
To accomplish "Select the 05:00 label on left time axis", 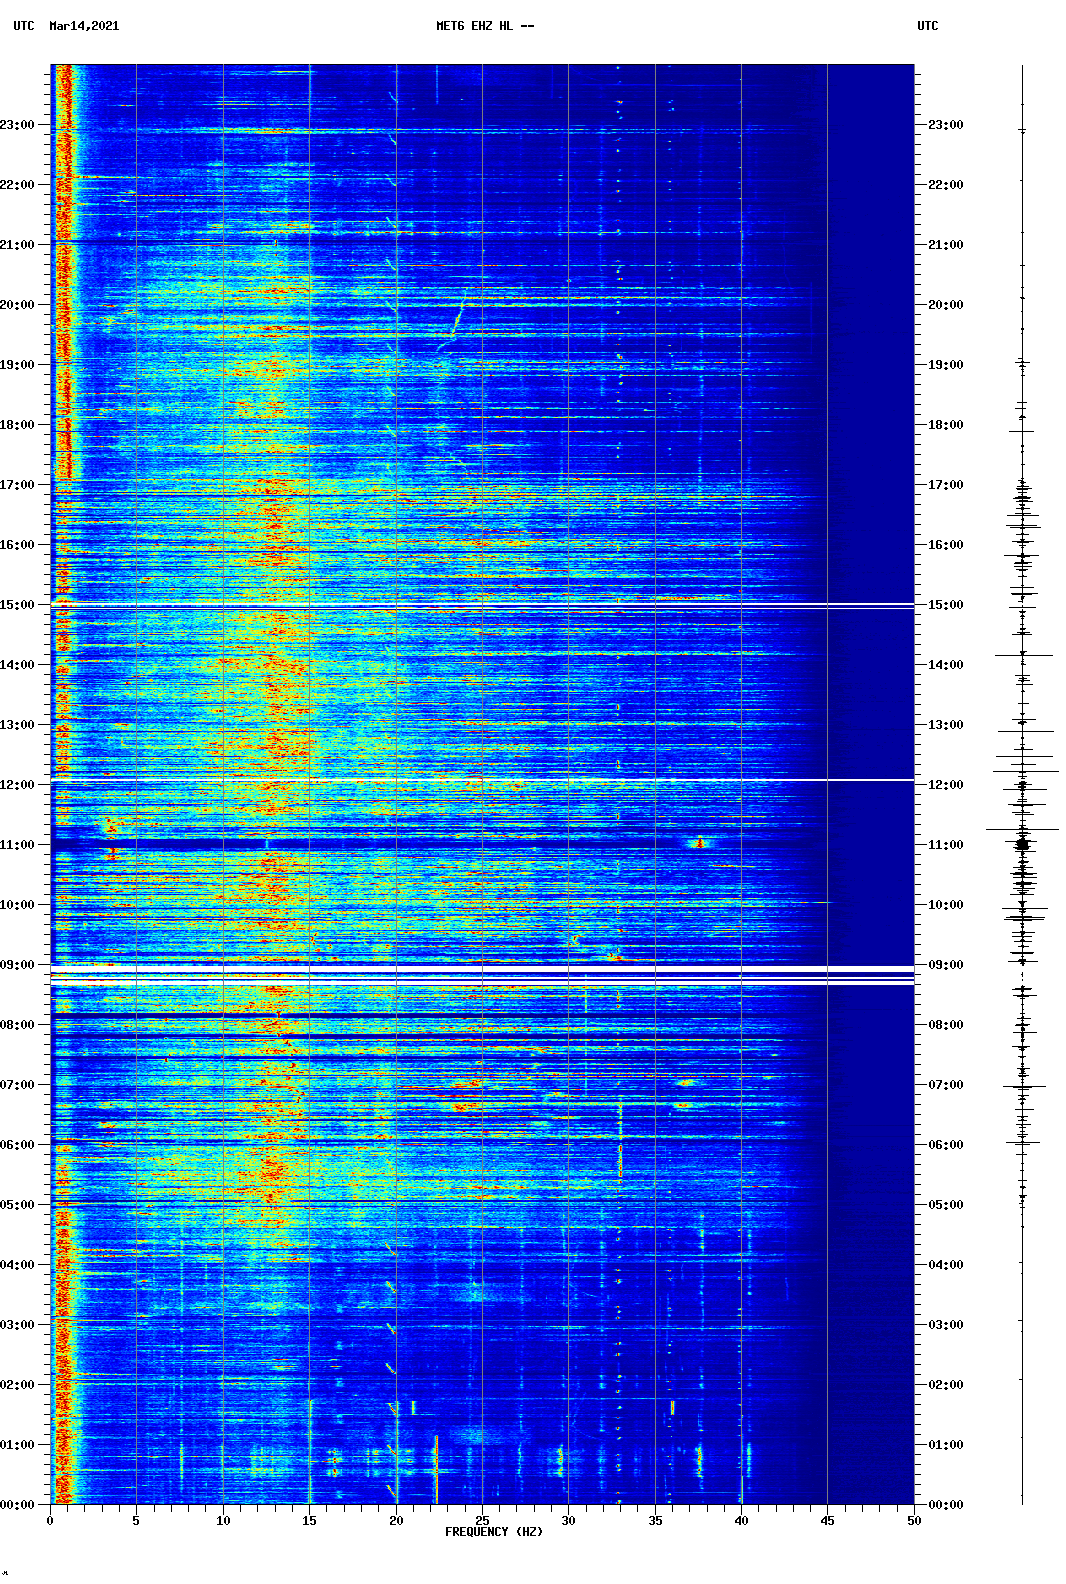I will click(17, 1205).
